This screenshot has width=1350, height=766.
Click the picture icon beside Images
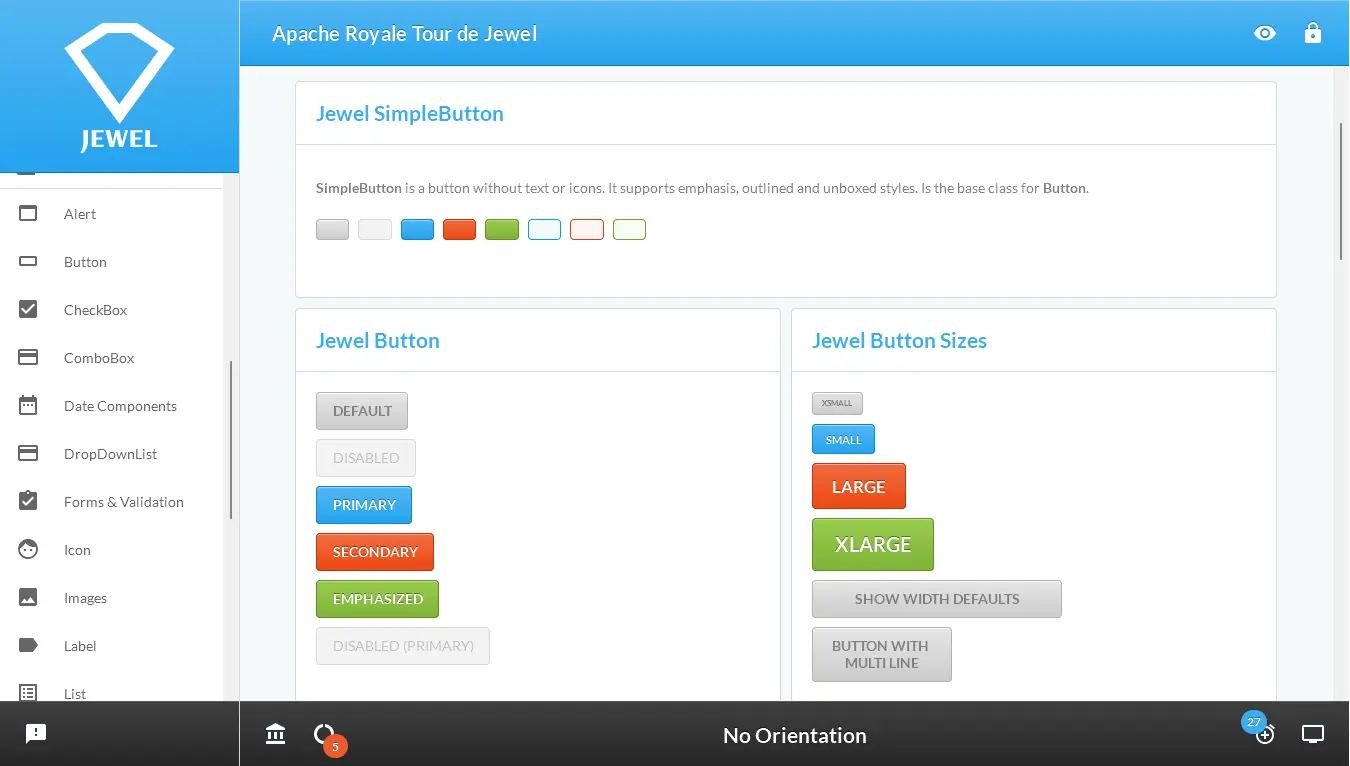click(28, 597)
